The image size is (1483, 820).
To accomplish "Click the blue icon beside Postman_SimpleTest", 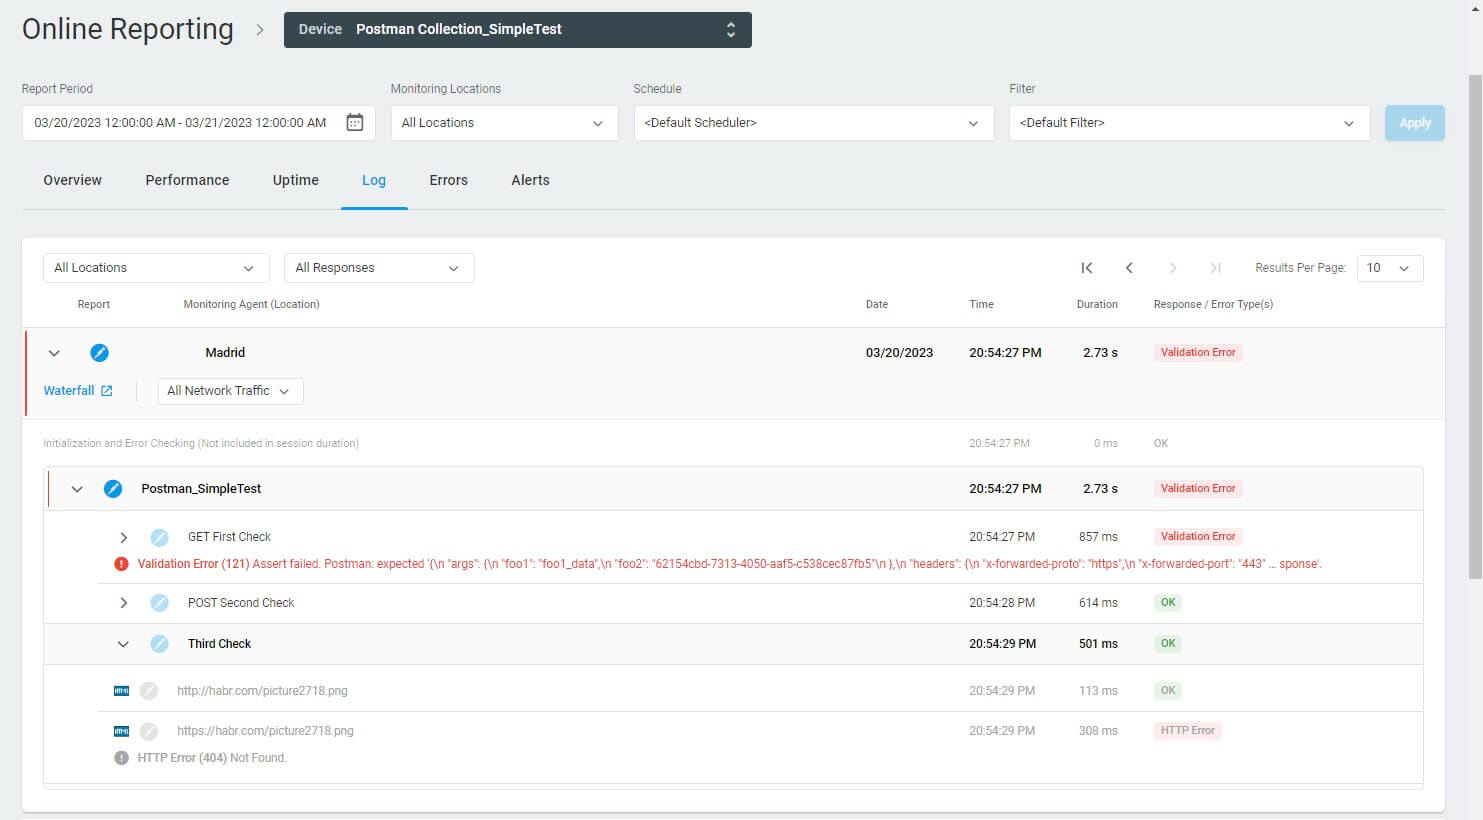I will pyautogui.click(x=113, y=488).
